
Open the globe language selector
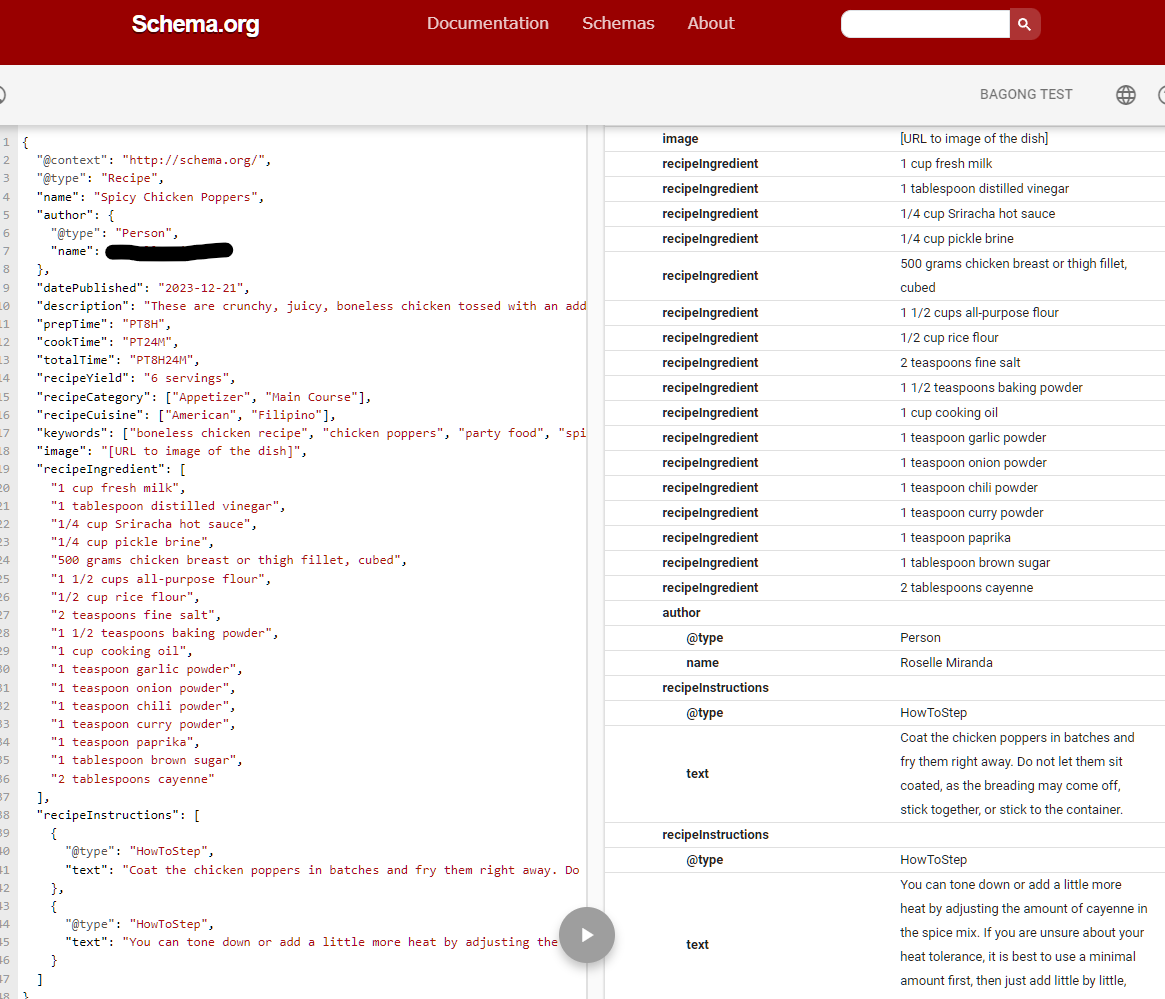pos(1126,95)
